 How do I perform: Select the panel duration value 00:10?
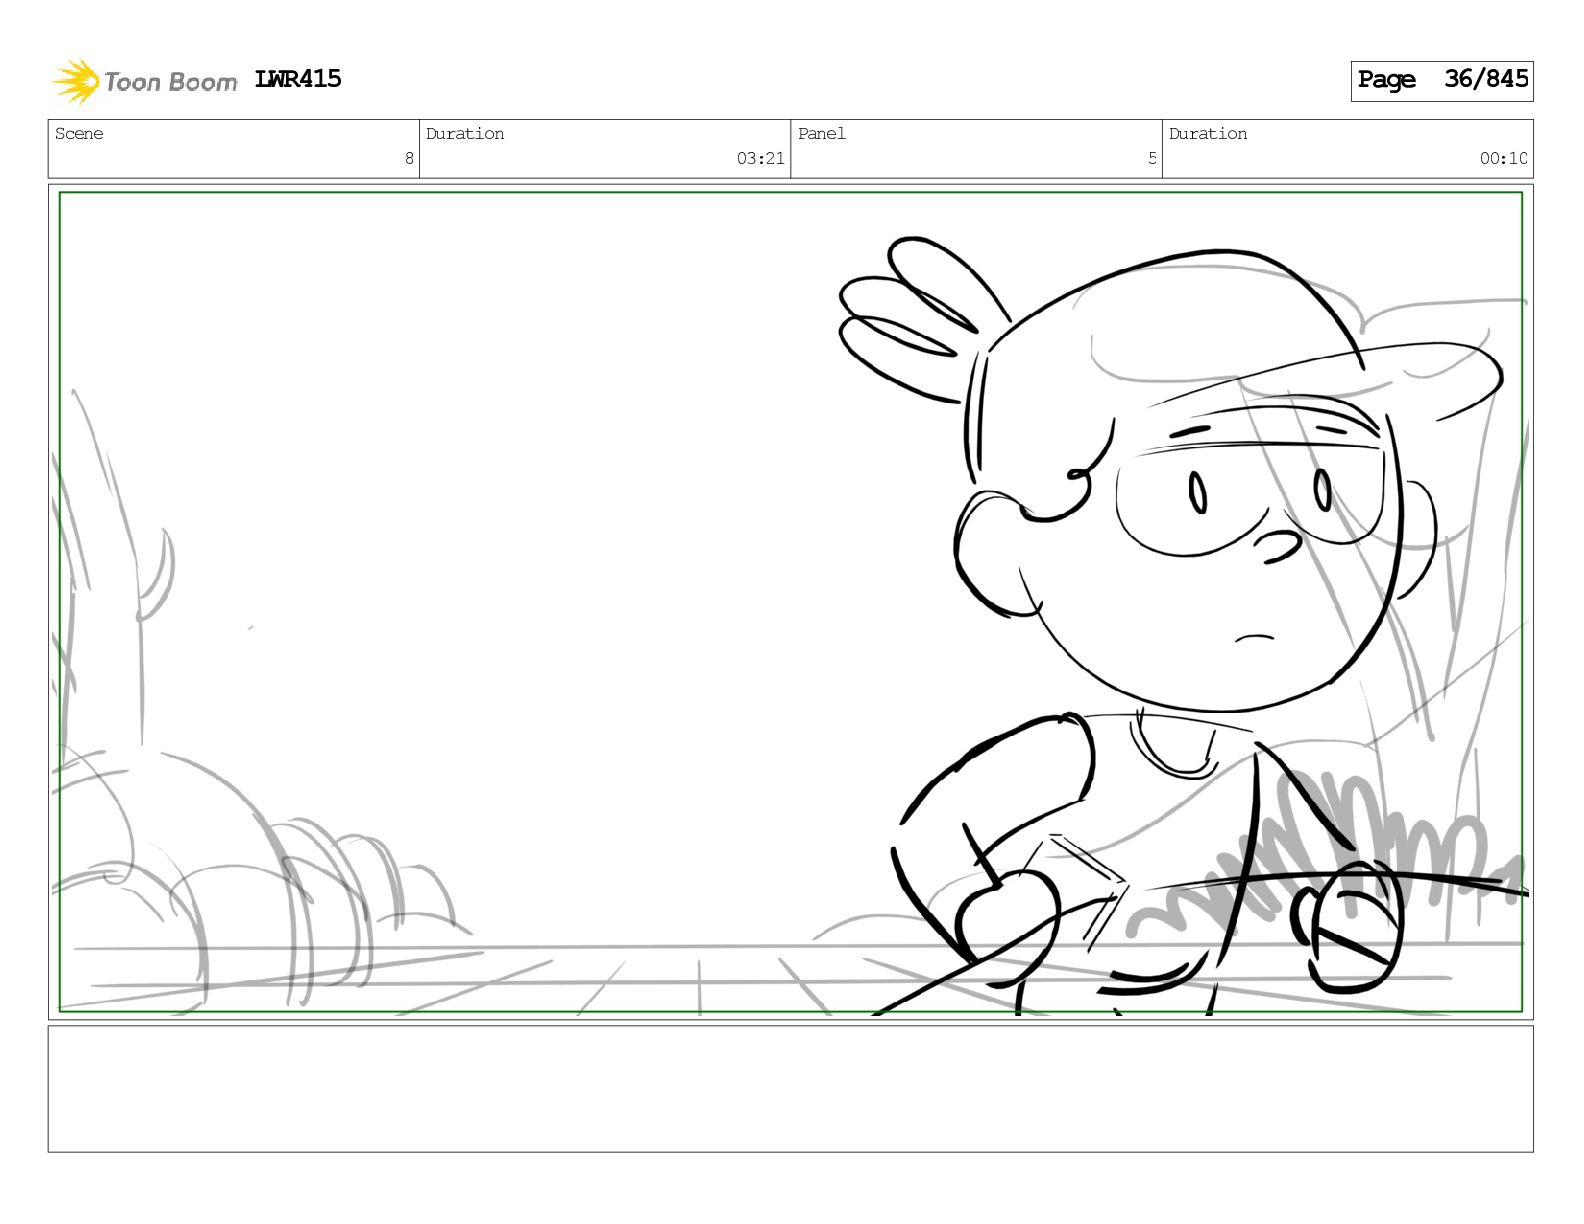(x=1504, y=158)
